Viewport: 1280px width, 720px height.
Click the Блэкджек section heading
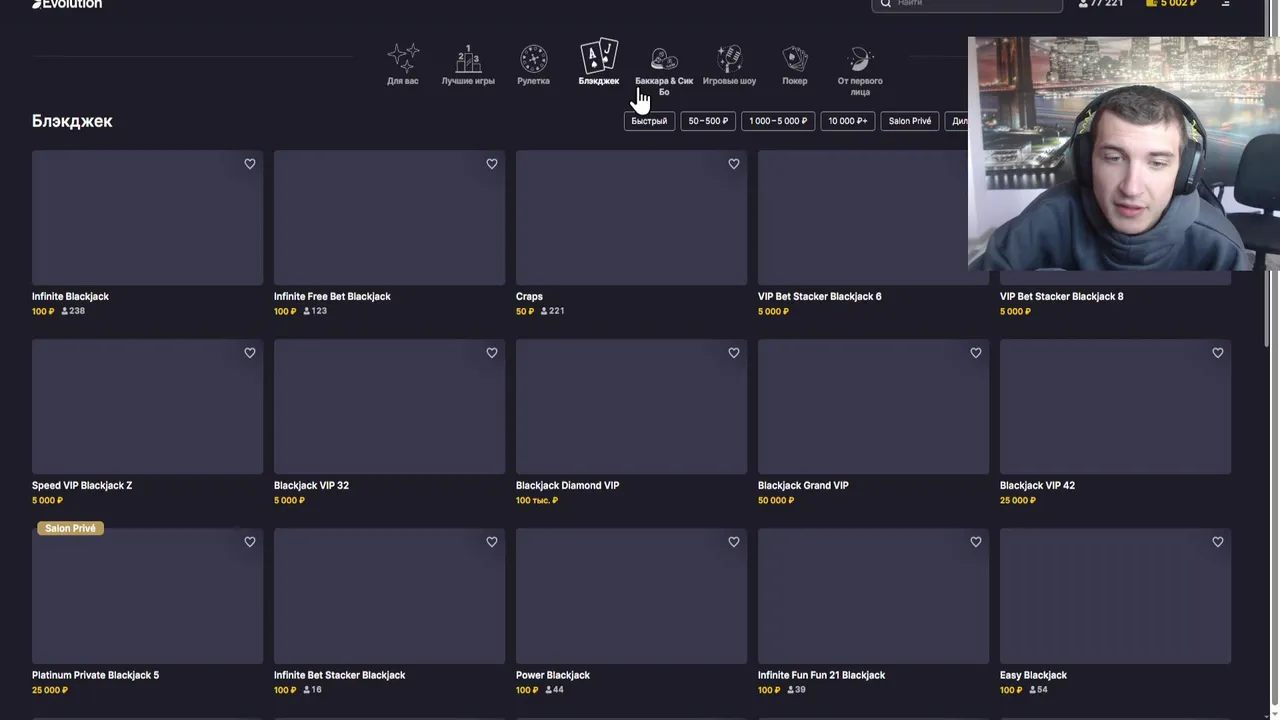coord(72,121)
